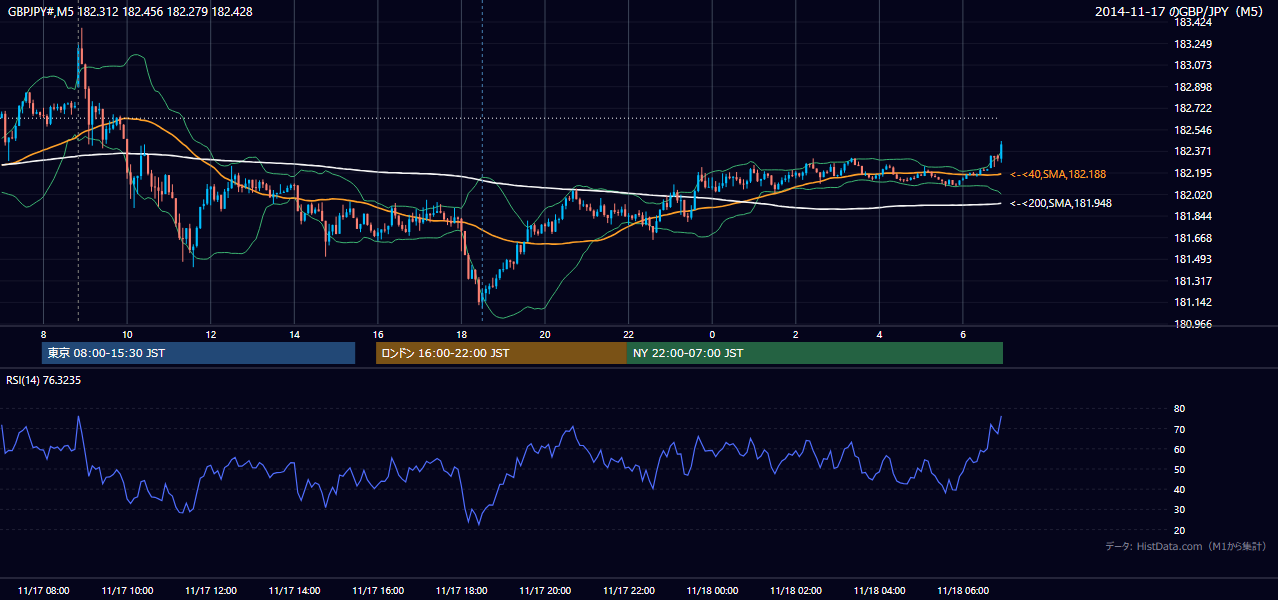
Task: Click the 180.966 price axis label
Action: click(x=1193, y=324)
